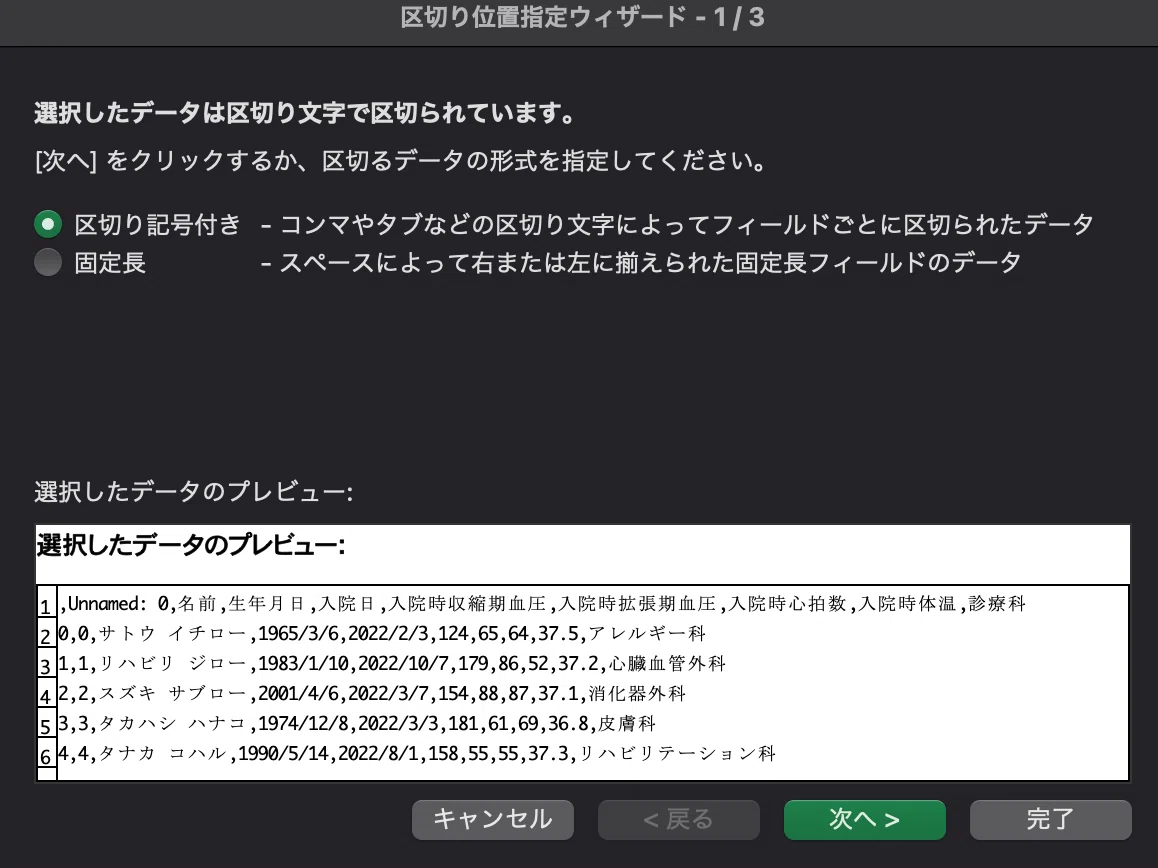
Task: Click preview row with スズキ サブロー
Action: 372,694
